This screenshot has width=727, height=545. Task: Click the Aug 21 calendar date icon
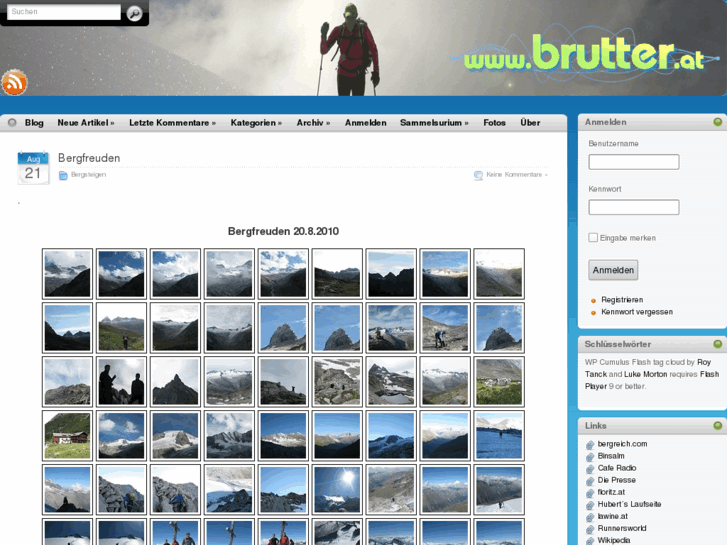pyautogui.click(x=33, y=167)
